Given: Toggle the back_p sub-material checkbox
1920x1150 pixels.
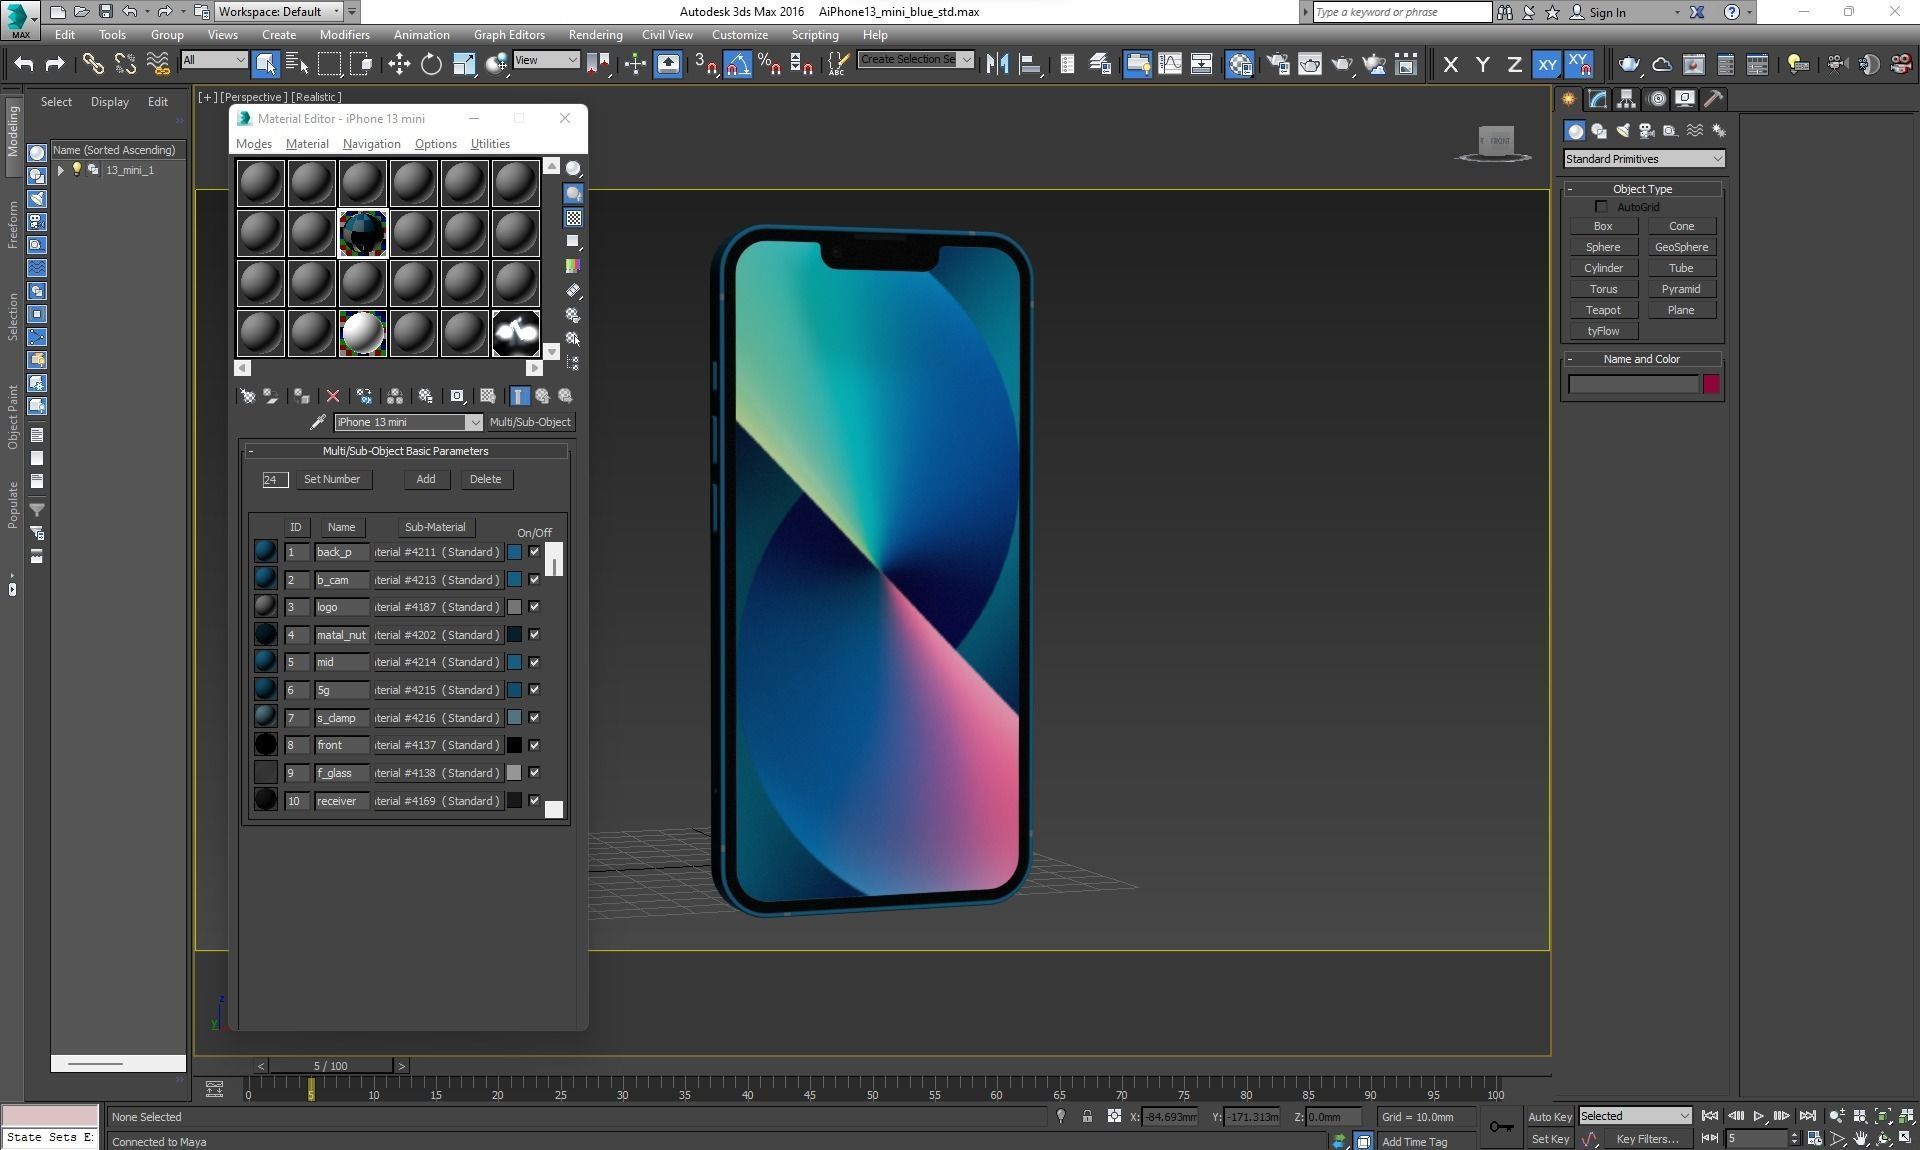Looking at the screenshot, I should pos(534,552).
